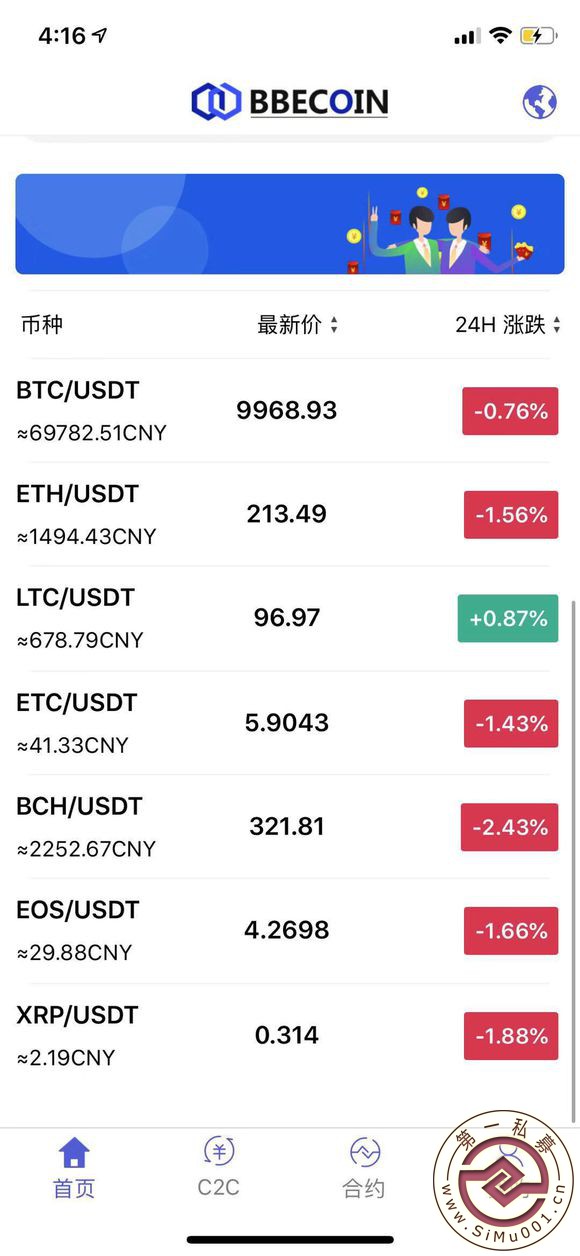Switch to the 首页 tab
The height and width of the screenshot is (1256, 580).
(x=74, y=1189)
